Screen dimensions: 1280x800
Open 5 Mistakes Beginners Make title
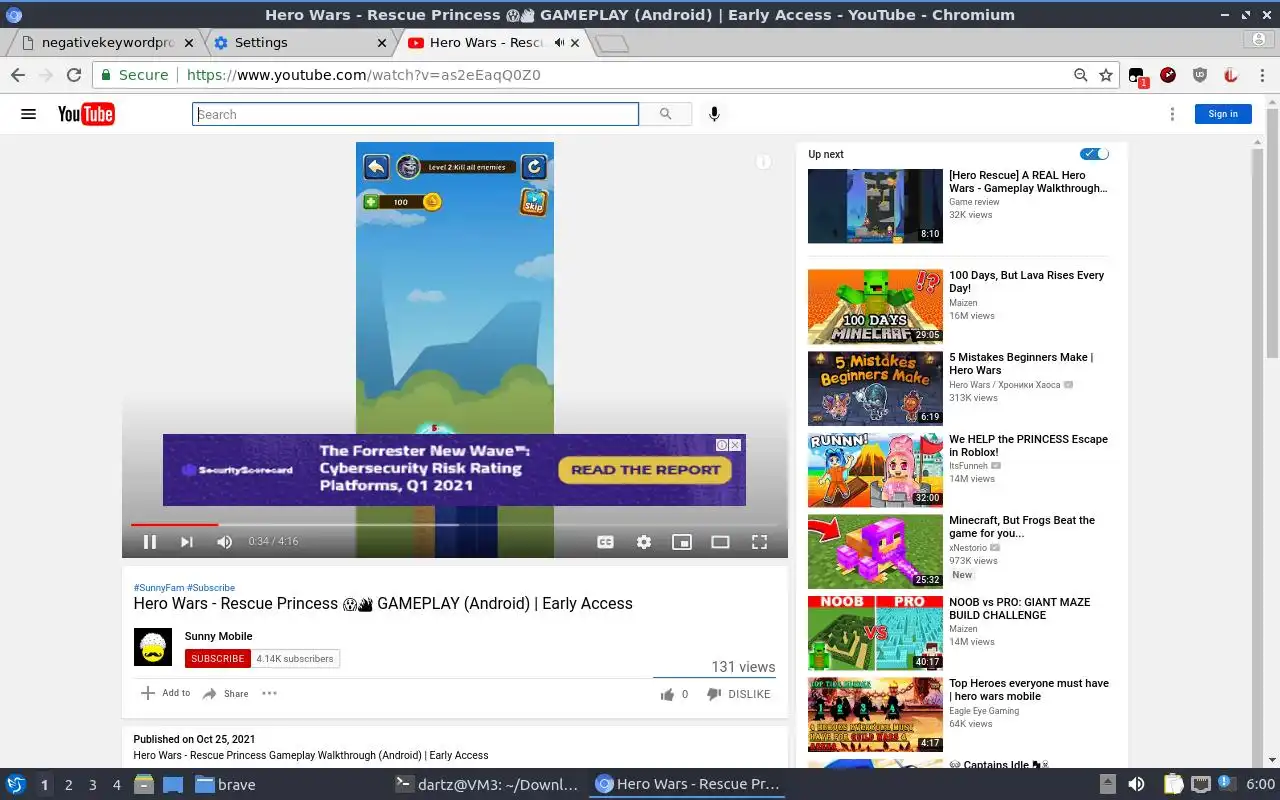pyautogui.click(x=1021, y=363)
